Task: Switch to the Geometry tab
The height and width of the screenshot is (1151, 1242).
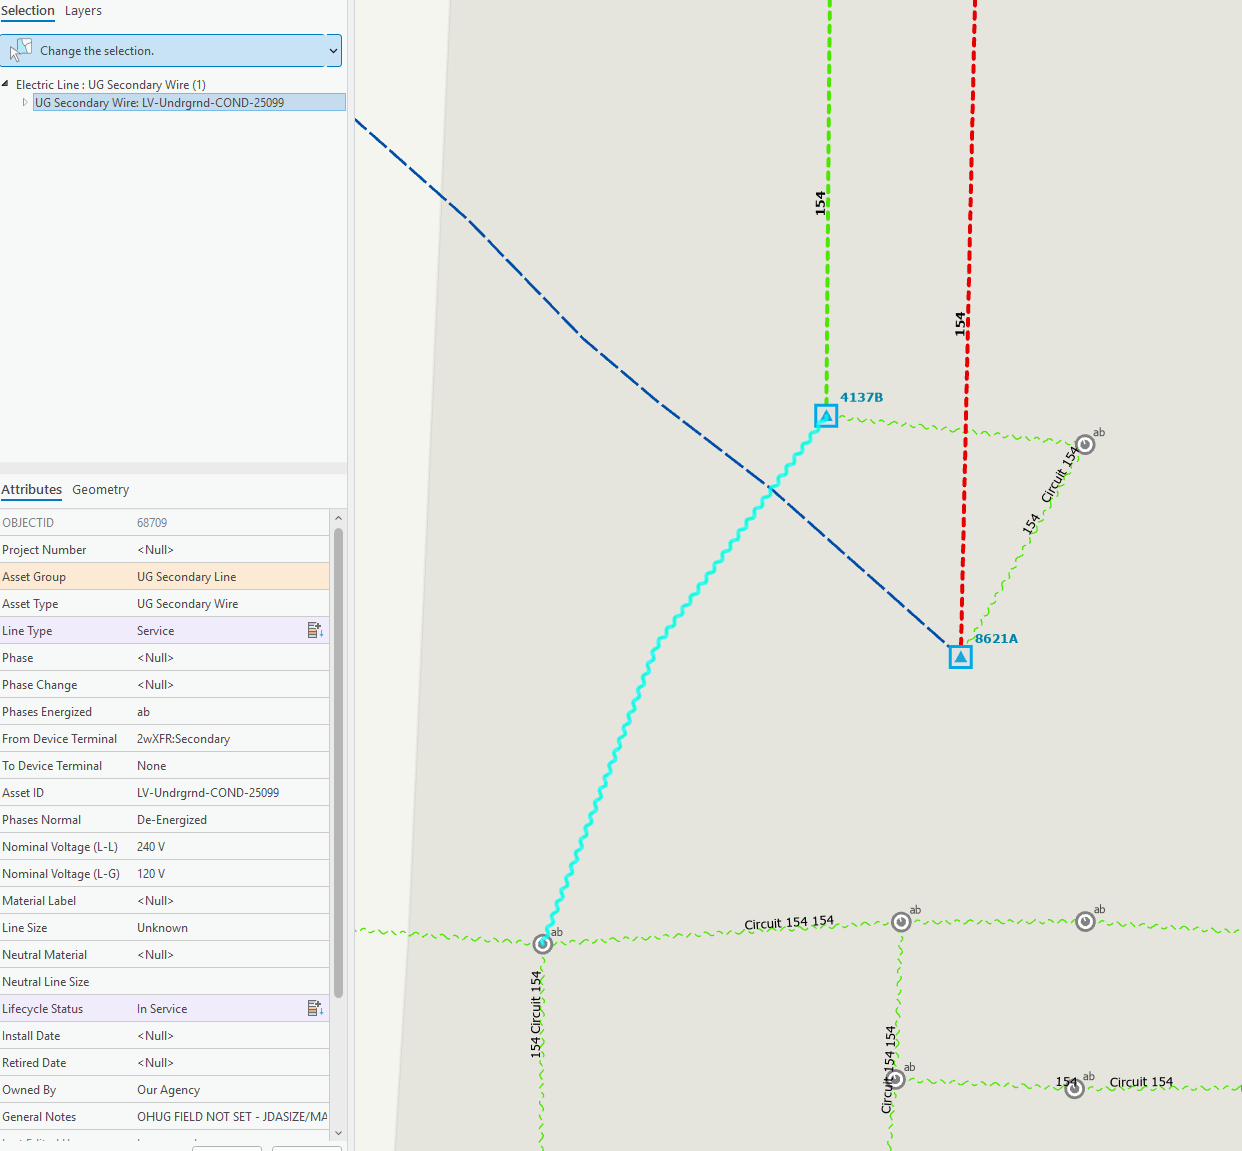Action: coord(100,490)
